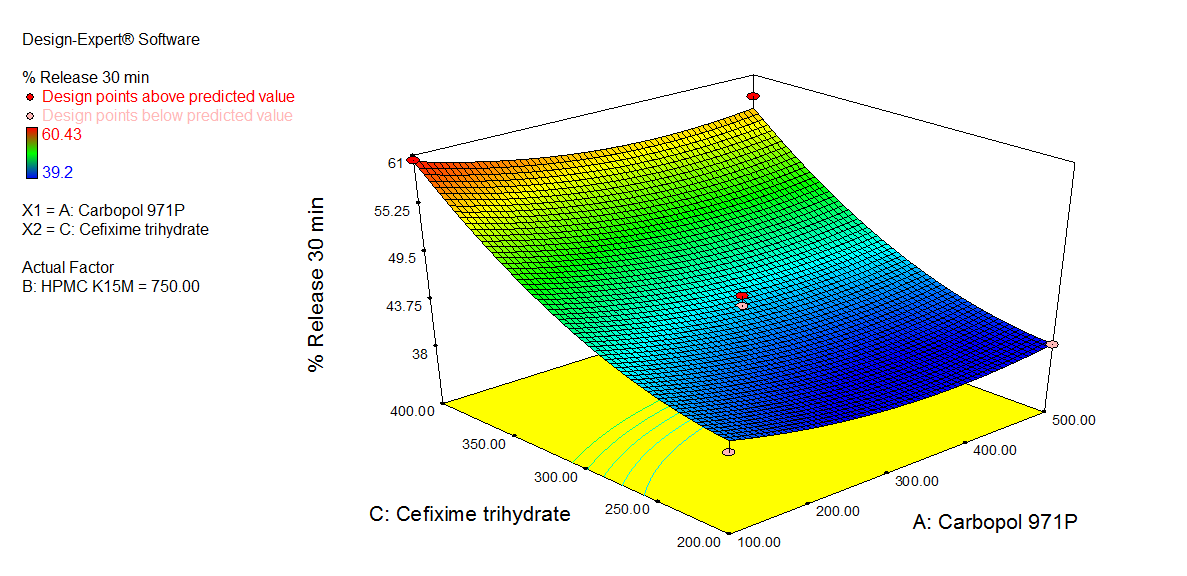Click the 'B: HPMC K15M = 750.00' factor text

[111, 286]
